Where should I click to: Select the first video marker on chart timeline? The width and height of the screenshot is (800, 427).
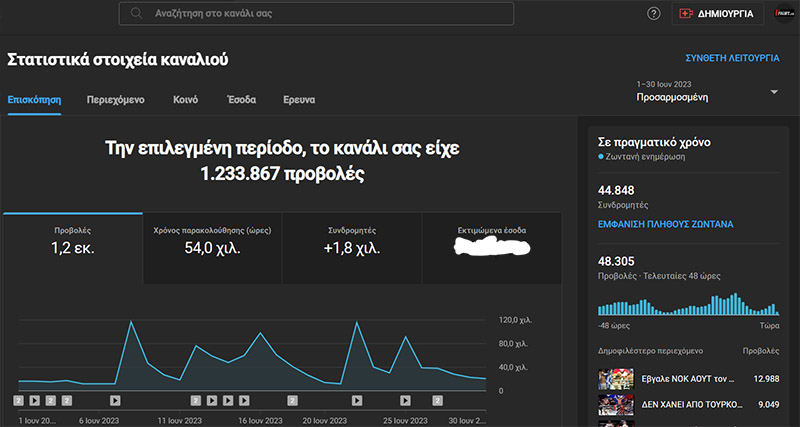coord(18,400)
